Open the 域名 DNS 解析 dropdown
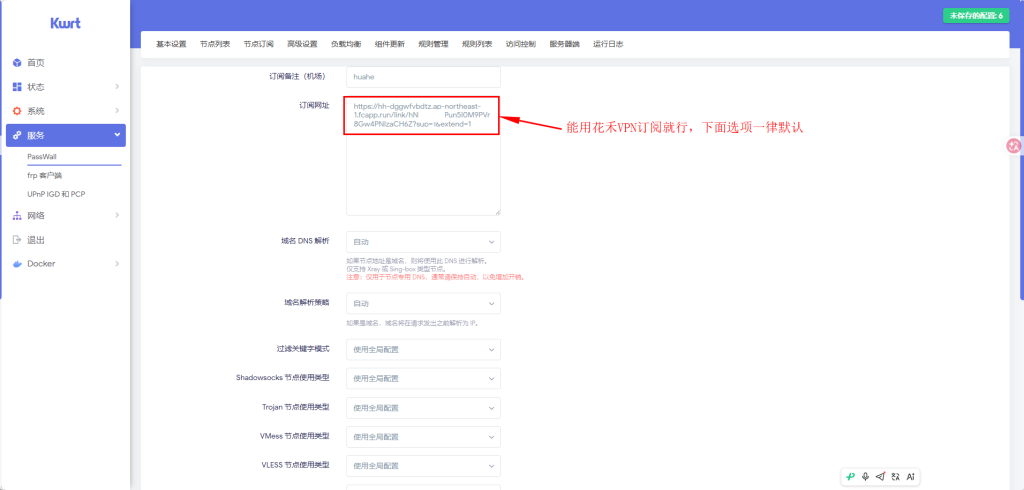Viewport: 1024px width, 490px height. tap(423, 242)
